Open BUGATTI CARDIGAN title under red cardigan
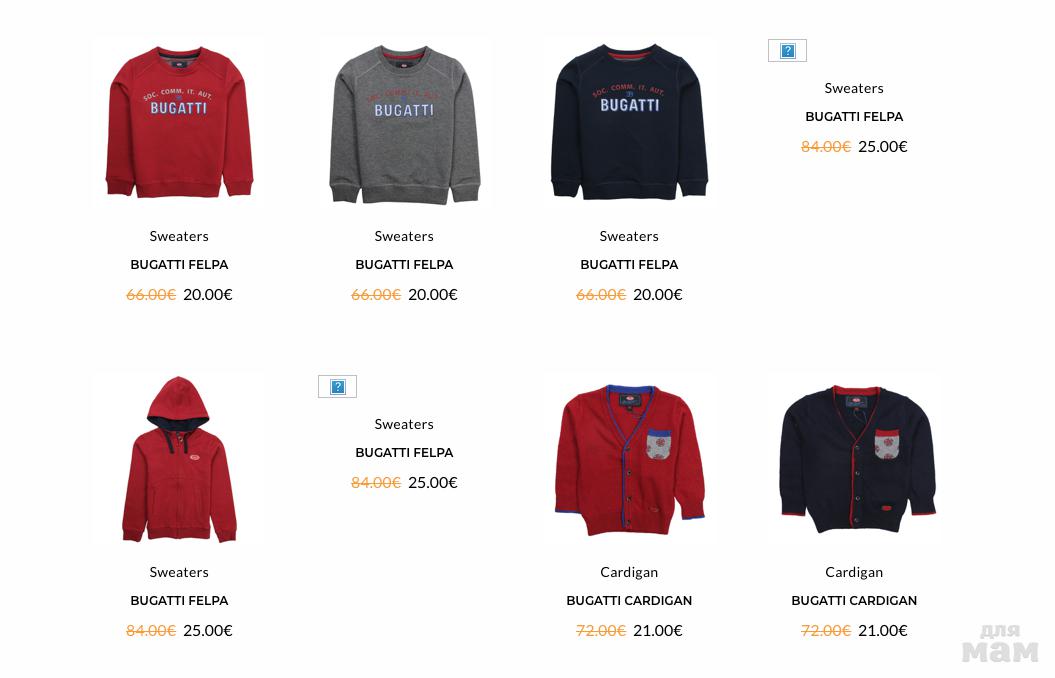This screenshot has width=1055, height=678. (629, 601)
